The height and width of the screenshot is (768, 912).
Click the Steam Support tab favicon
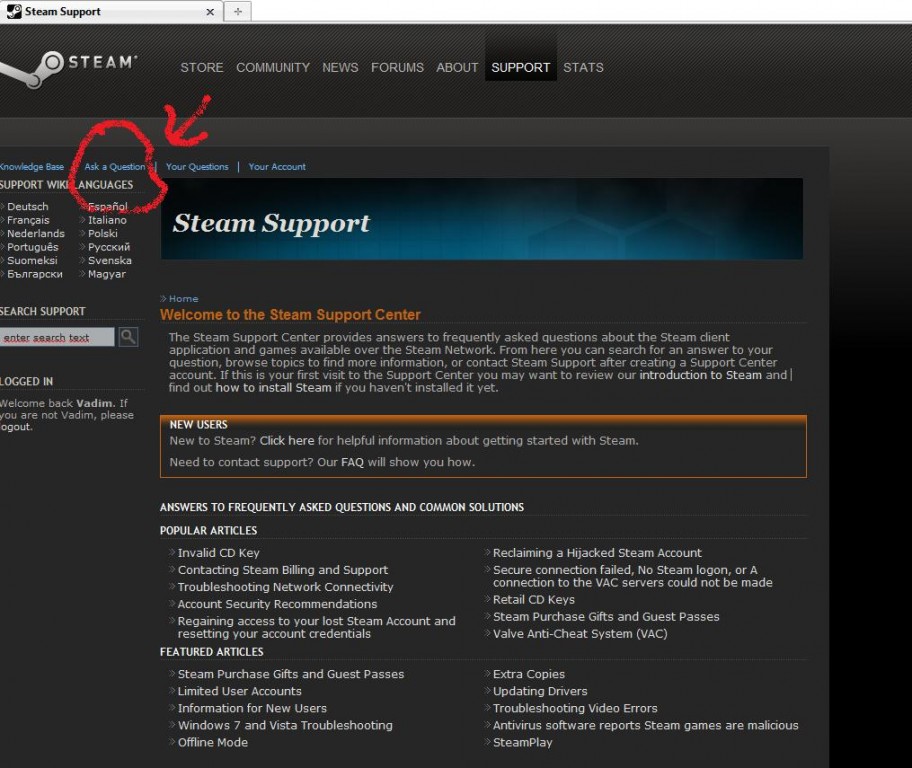point(13,11)
